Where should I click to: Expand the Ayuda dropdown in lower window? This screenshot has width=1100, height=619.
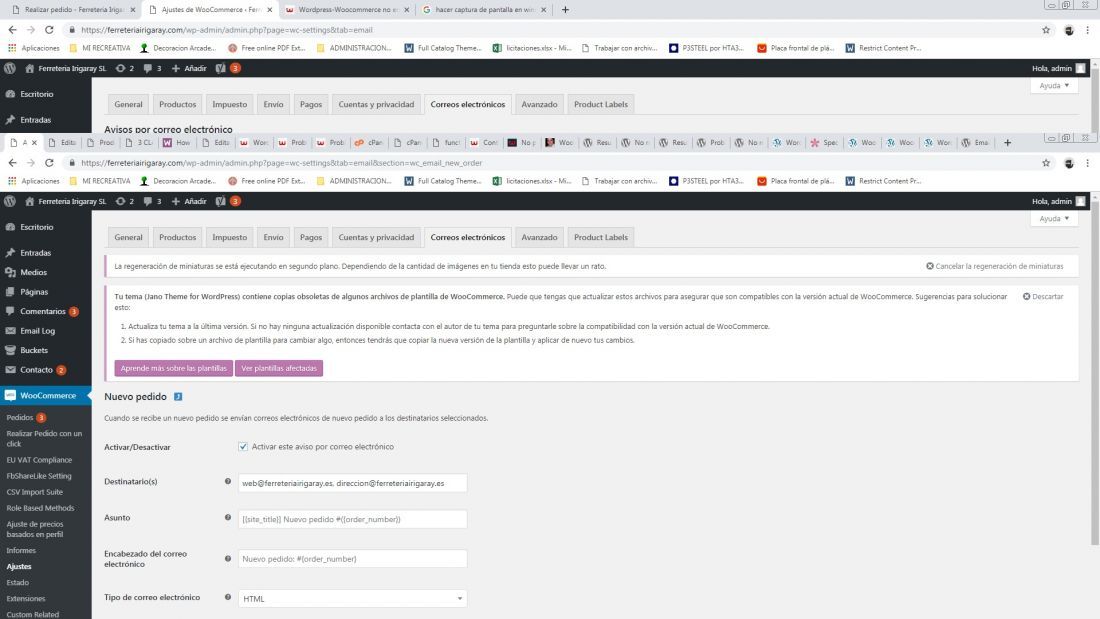pyautogui.click(x=1054, y=218)
